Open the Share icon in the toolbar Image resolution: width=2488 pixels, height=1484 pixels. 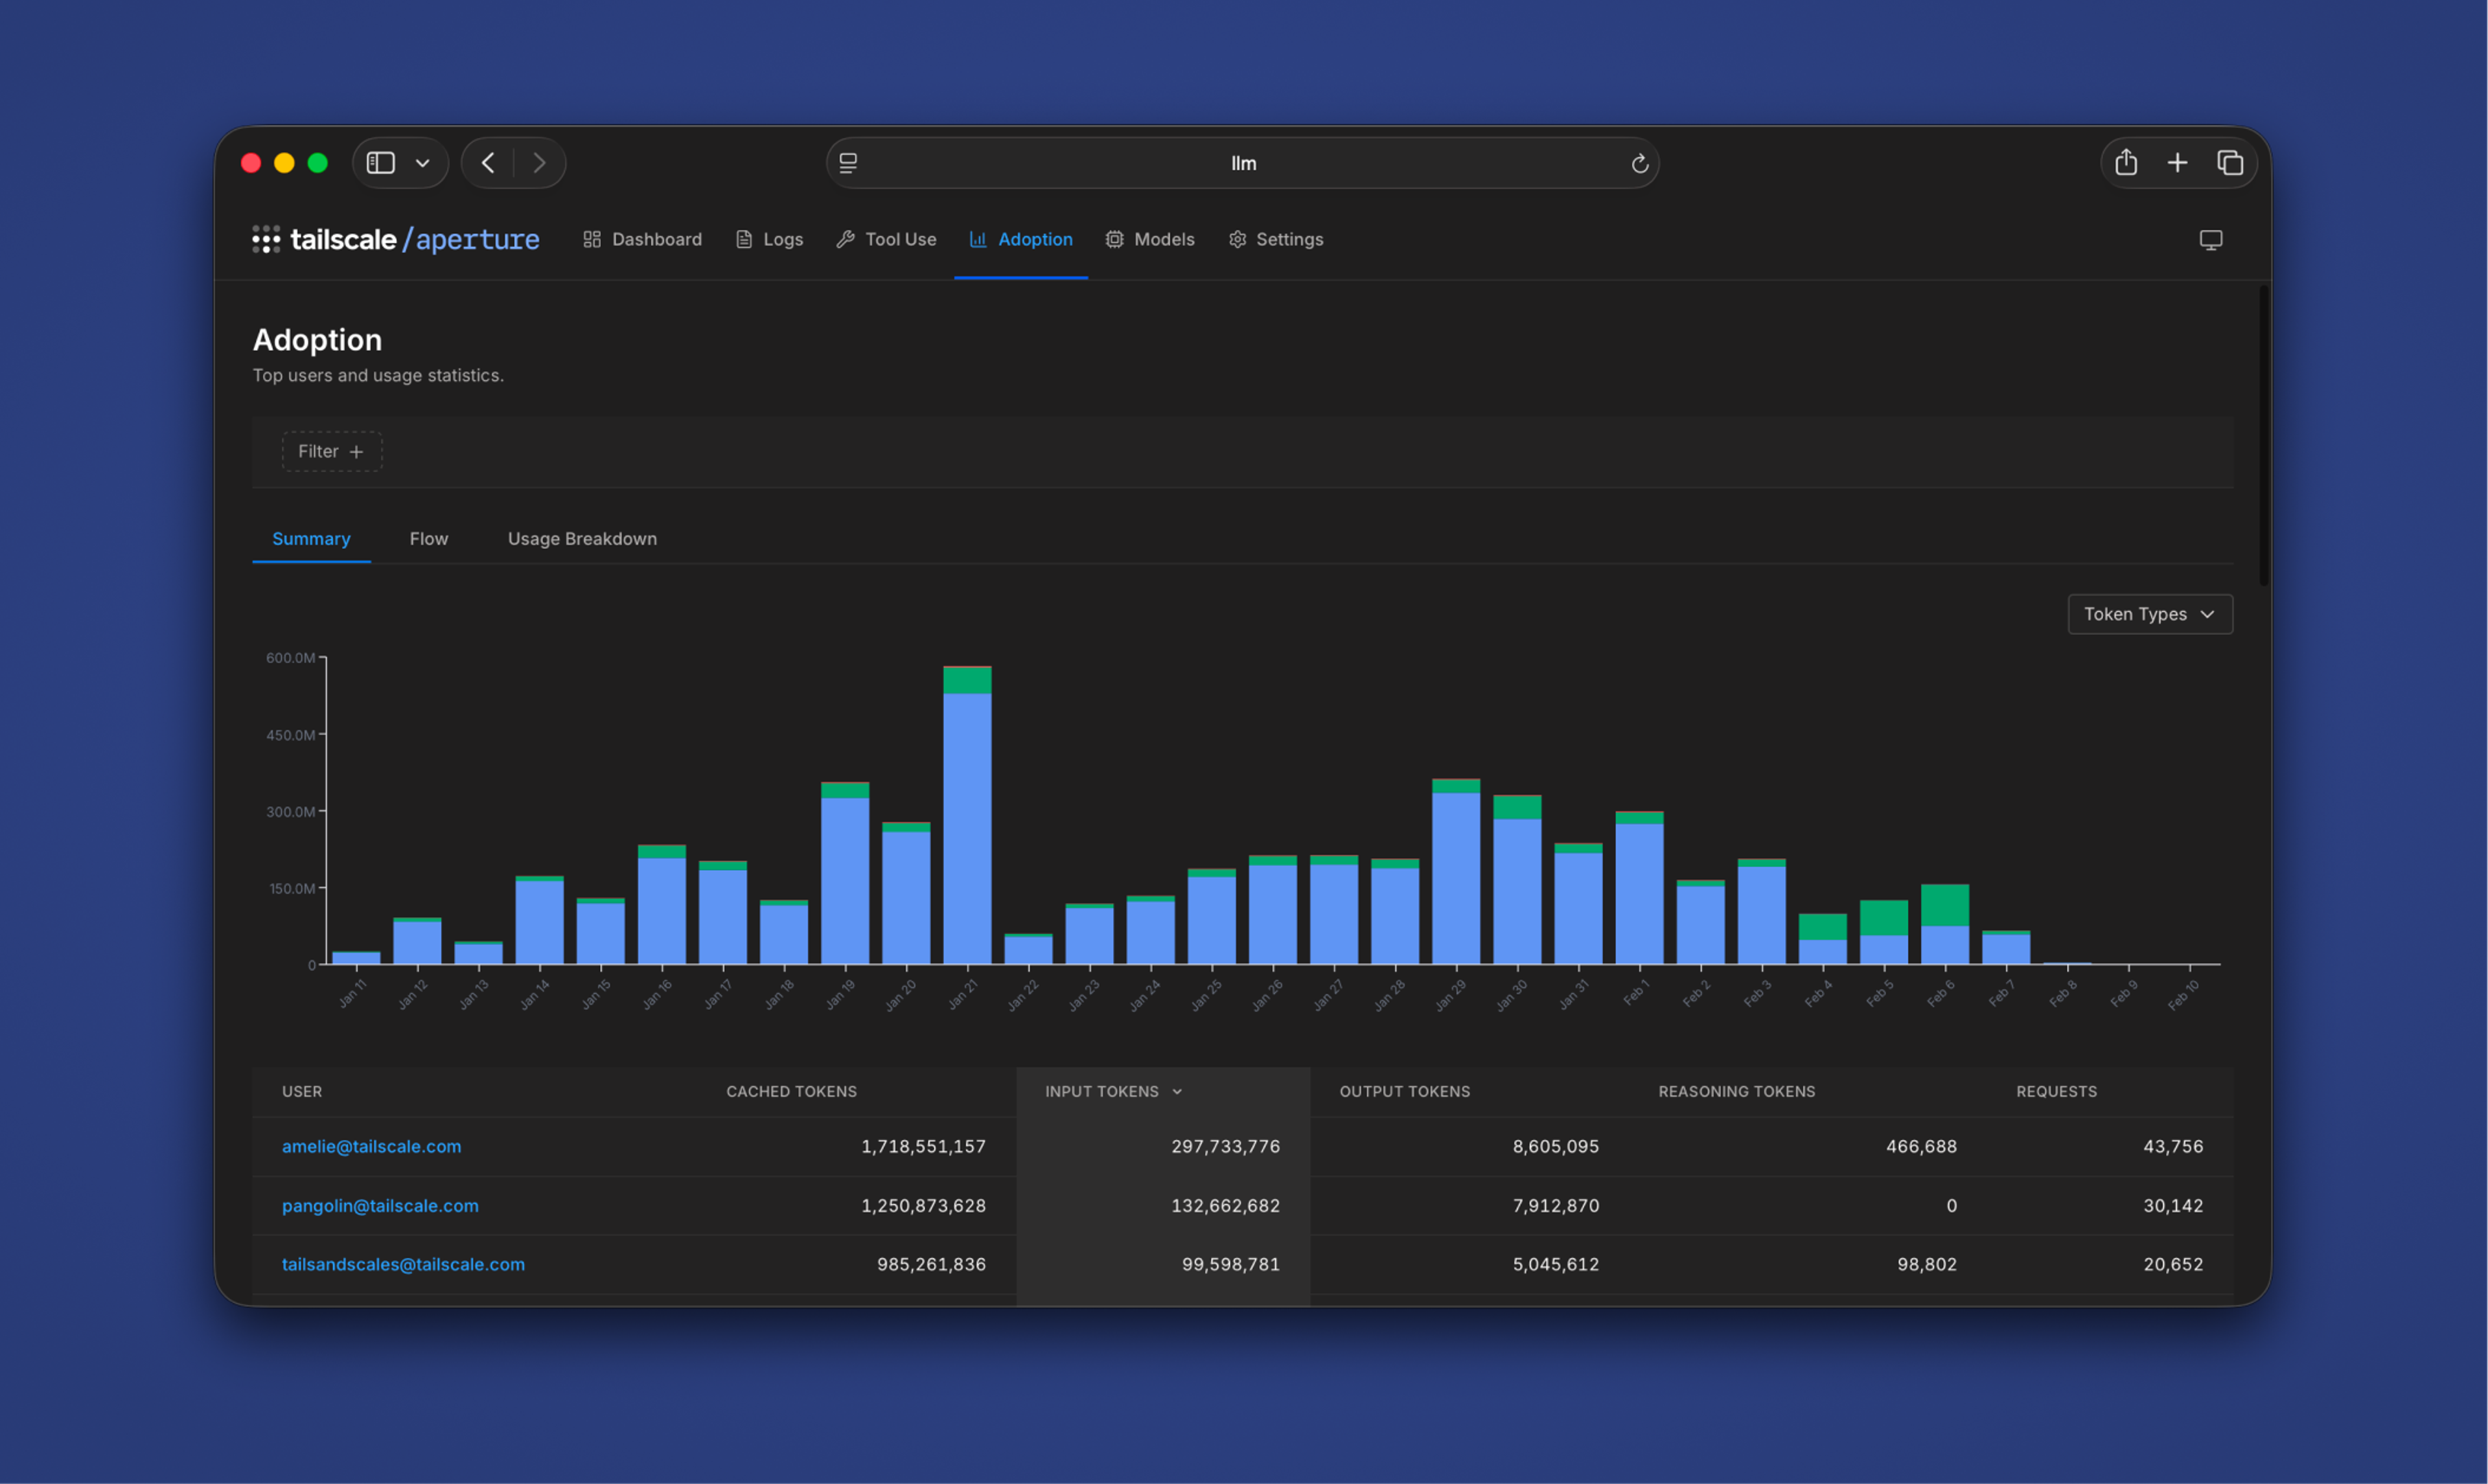[2126, 163]
